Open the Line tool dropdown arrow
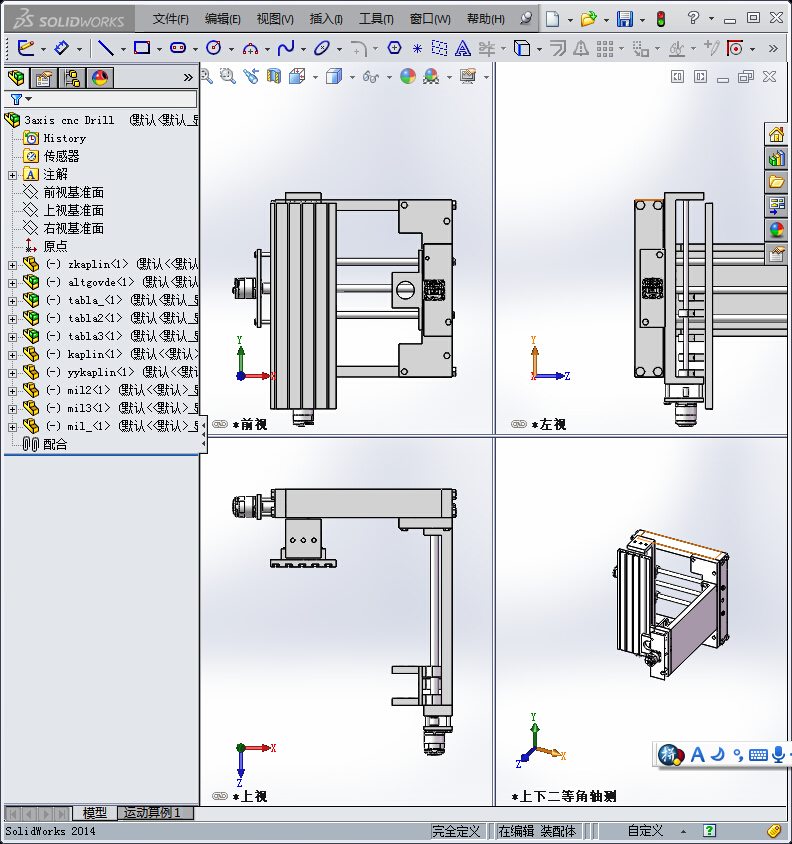The height and width of the screenshot is (844, 792). click(x=123, y=50)
